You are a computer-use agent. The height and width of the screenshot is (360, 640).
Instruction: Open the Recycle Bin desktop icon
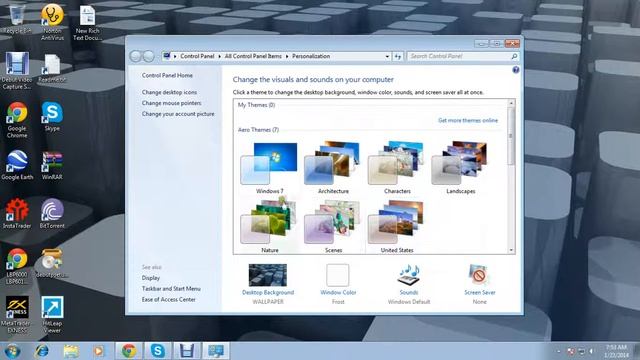pos(17,18)
